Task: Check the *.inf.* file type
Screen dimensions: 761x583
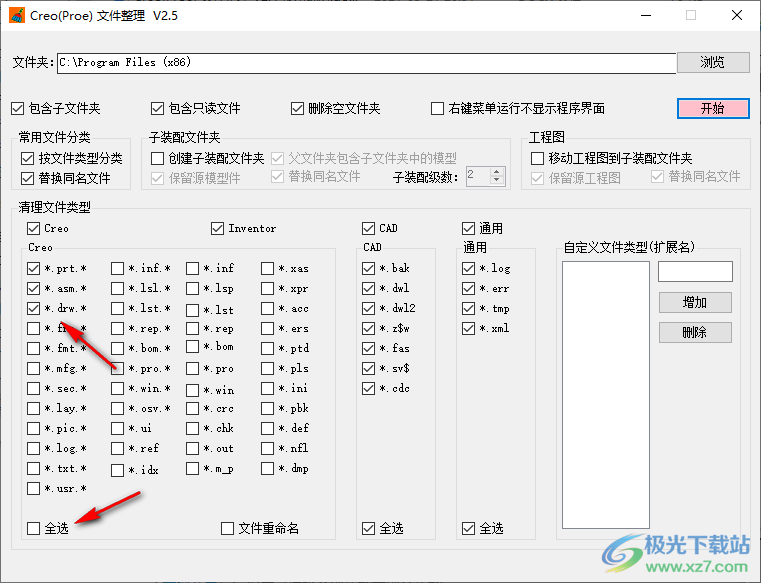Action: (x=117, y=268)
